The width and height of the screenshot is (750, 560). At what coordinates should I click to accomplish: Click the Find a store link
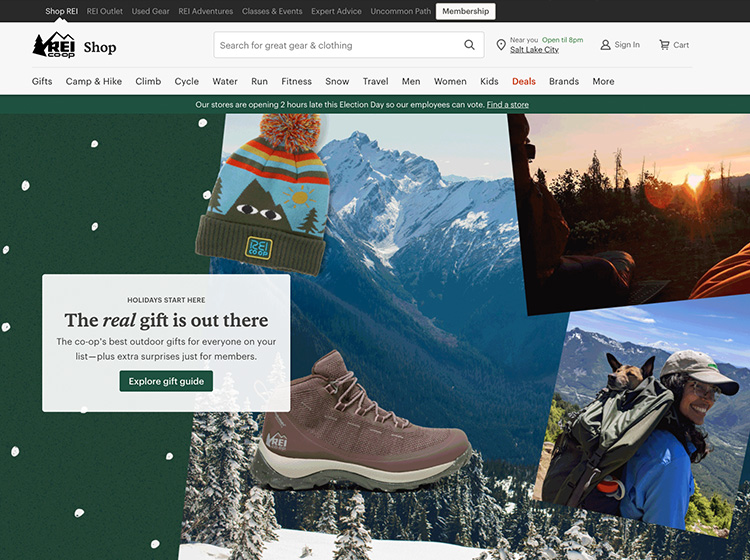click(507, 105)
